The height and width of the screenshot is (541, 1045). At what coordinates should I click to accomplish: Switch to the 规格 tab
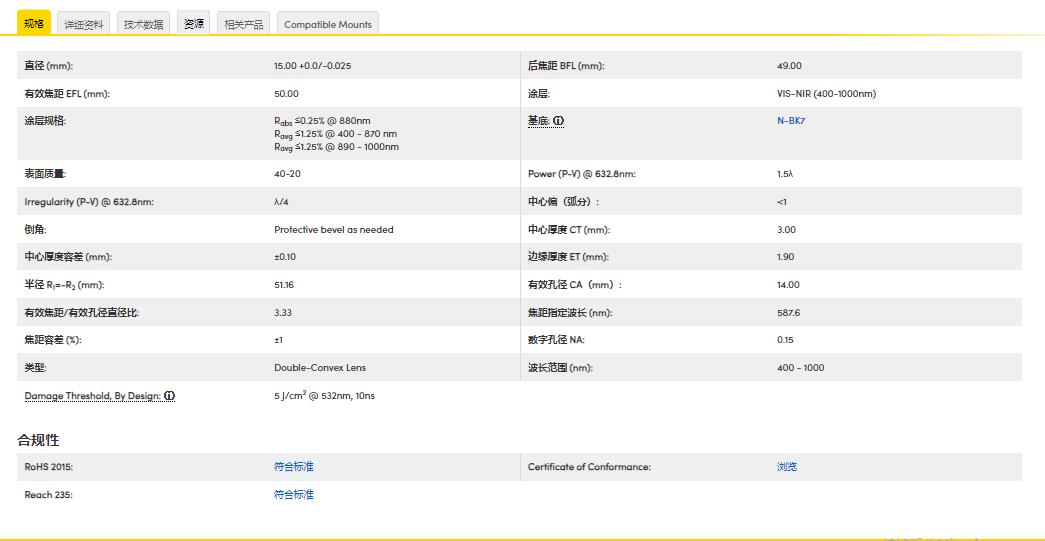click(x=33, y=24)
